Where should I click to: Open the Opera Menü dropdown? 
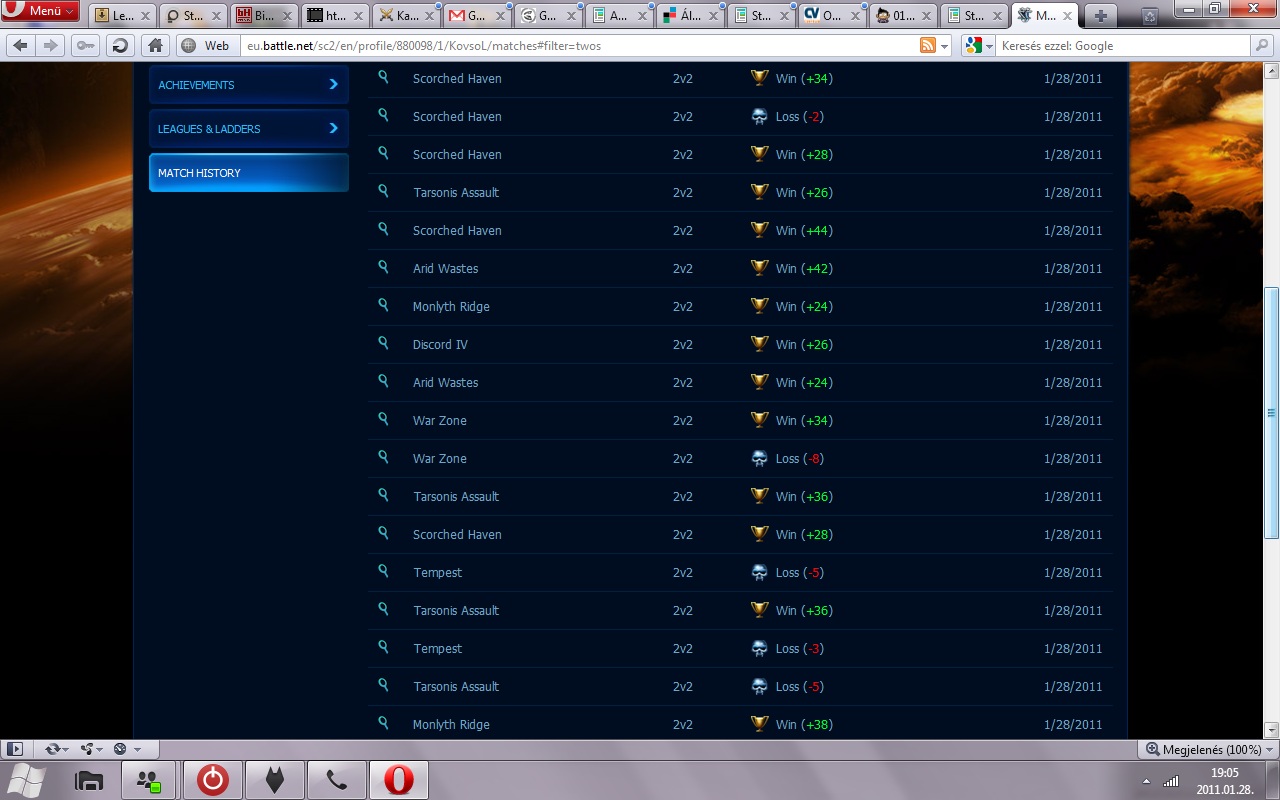pyautogui.click(x=41, y=12)
